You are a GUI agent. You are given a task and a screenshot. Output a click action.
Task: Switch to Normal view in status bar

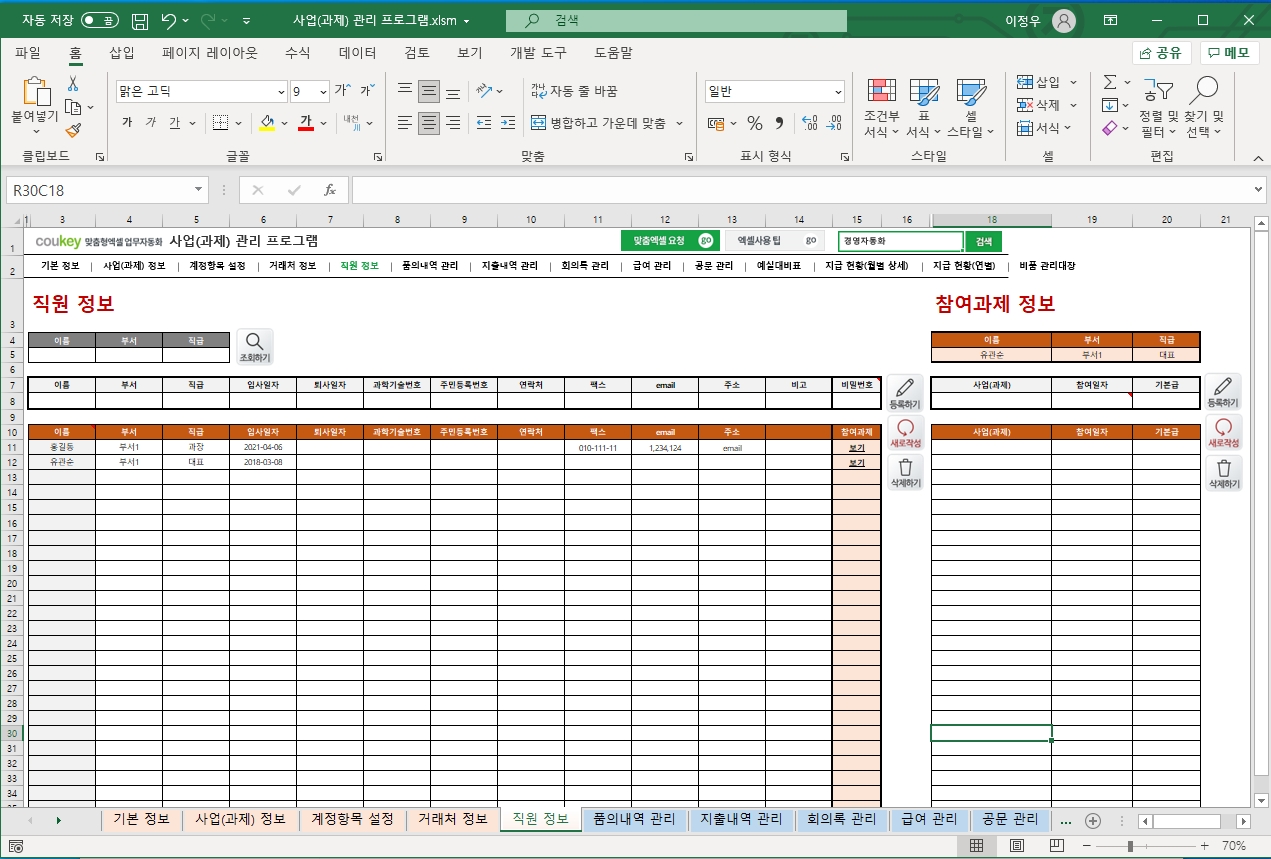[x=976, y=846]
